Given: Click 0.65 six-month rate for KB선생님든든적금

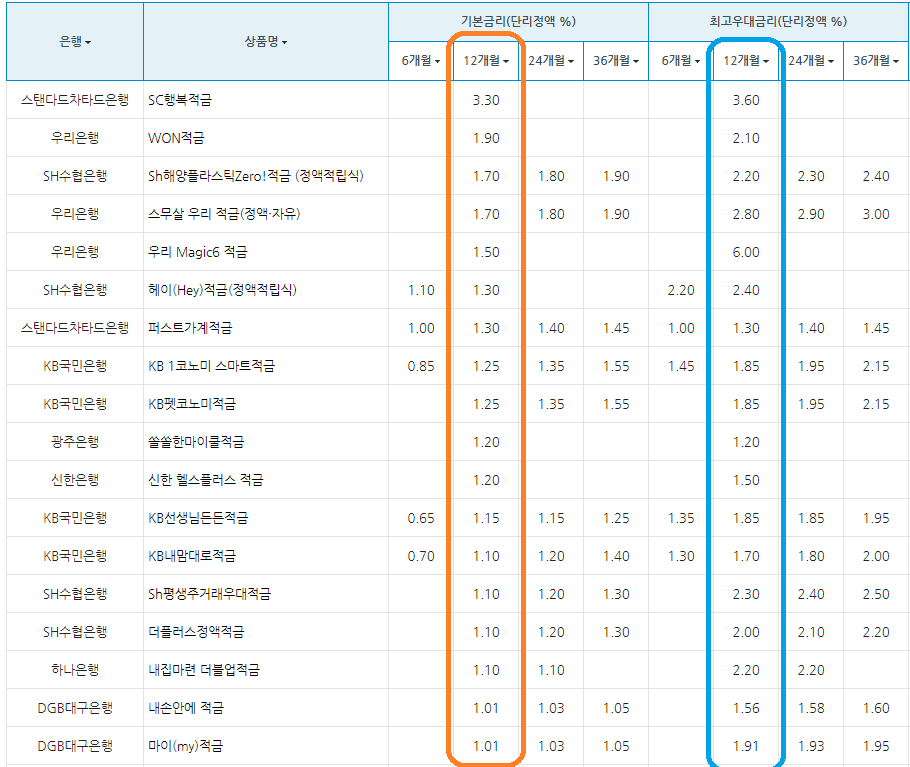Looking at the screenshot, I should pos(421,518).
